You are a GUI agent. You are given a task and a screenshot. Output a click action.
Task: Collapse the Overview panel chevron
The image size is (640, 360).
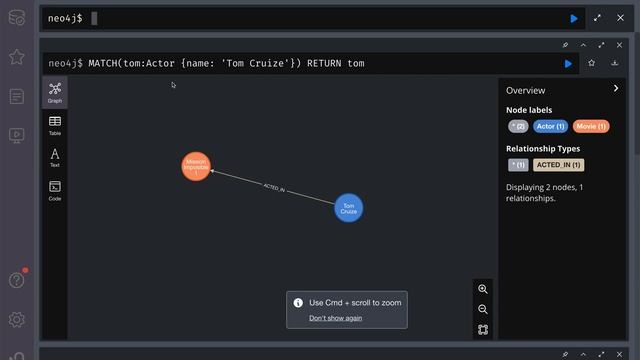click(616, 88)
